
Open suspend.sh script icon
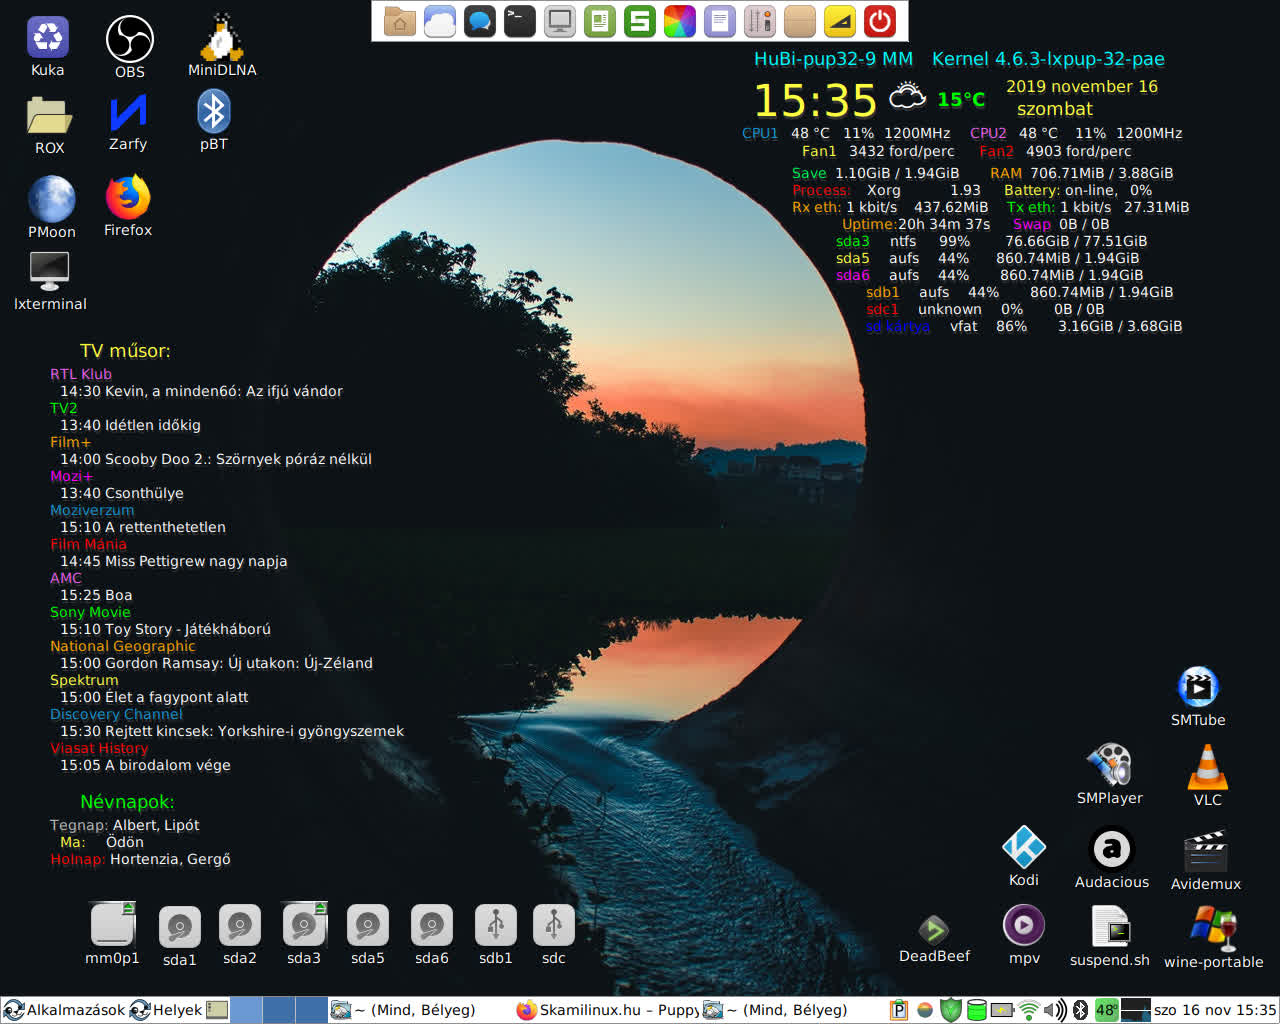1110,926
